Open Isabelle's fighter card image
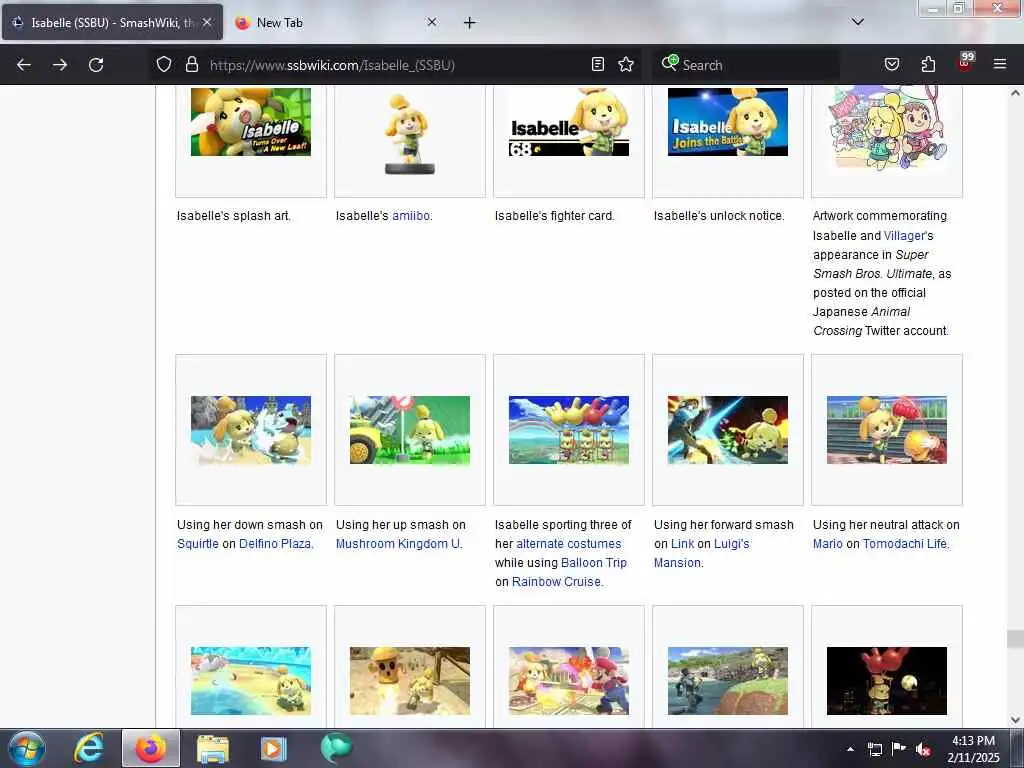This screenshot has width=1024, height=768. point(569,122)
